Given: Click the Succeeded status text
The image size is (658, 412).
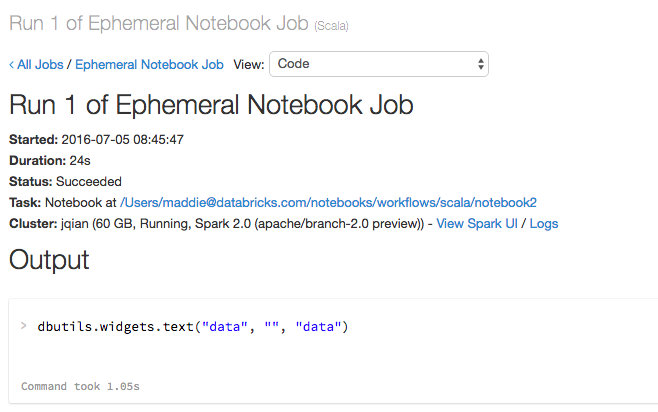Looking at the screenshot, I should [89, 181].
